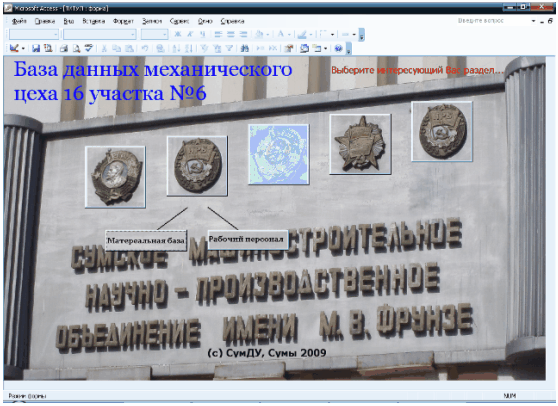Open the Сервис menu
The height and width of the screenshot is (406, 558).
point(179,21)
